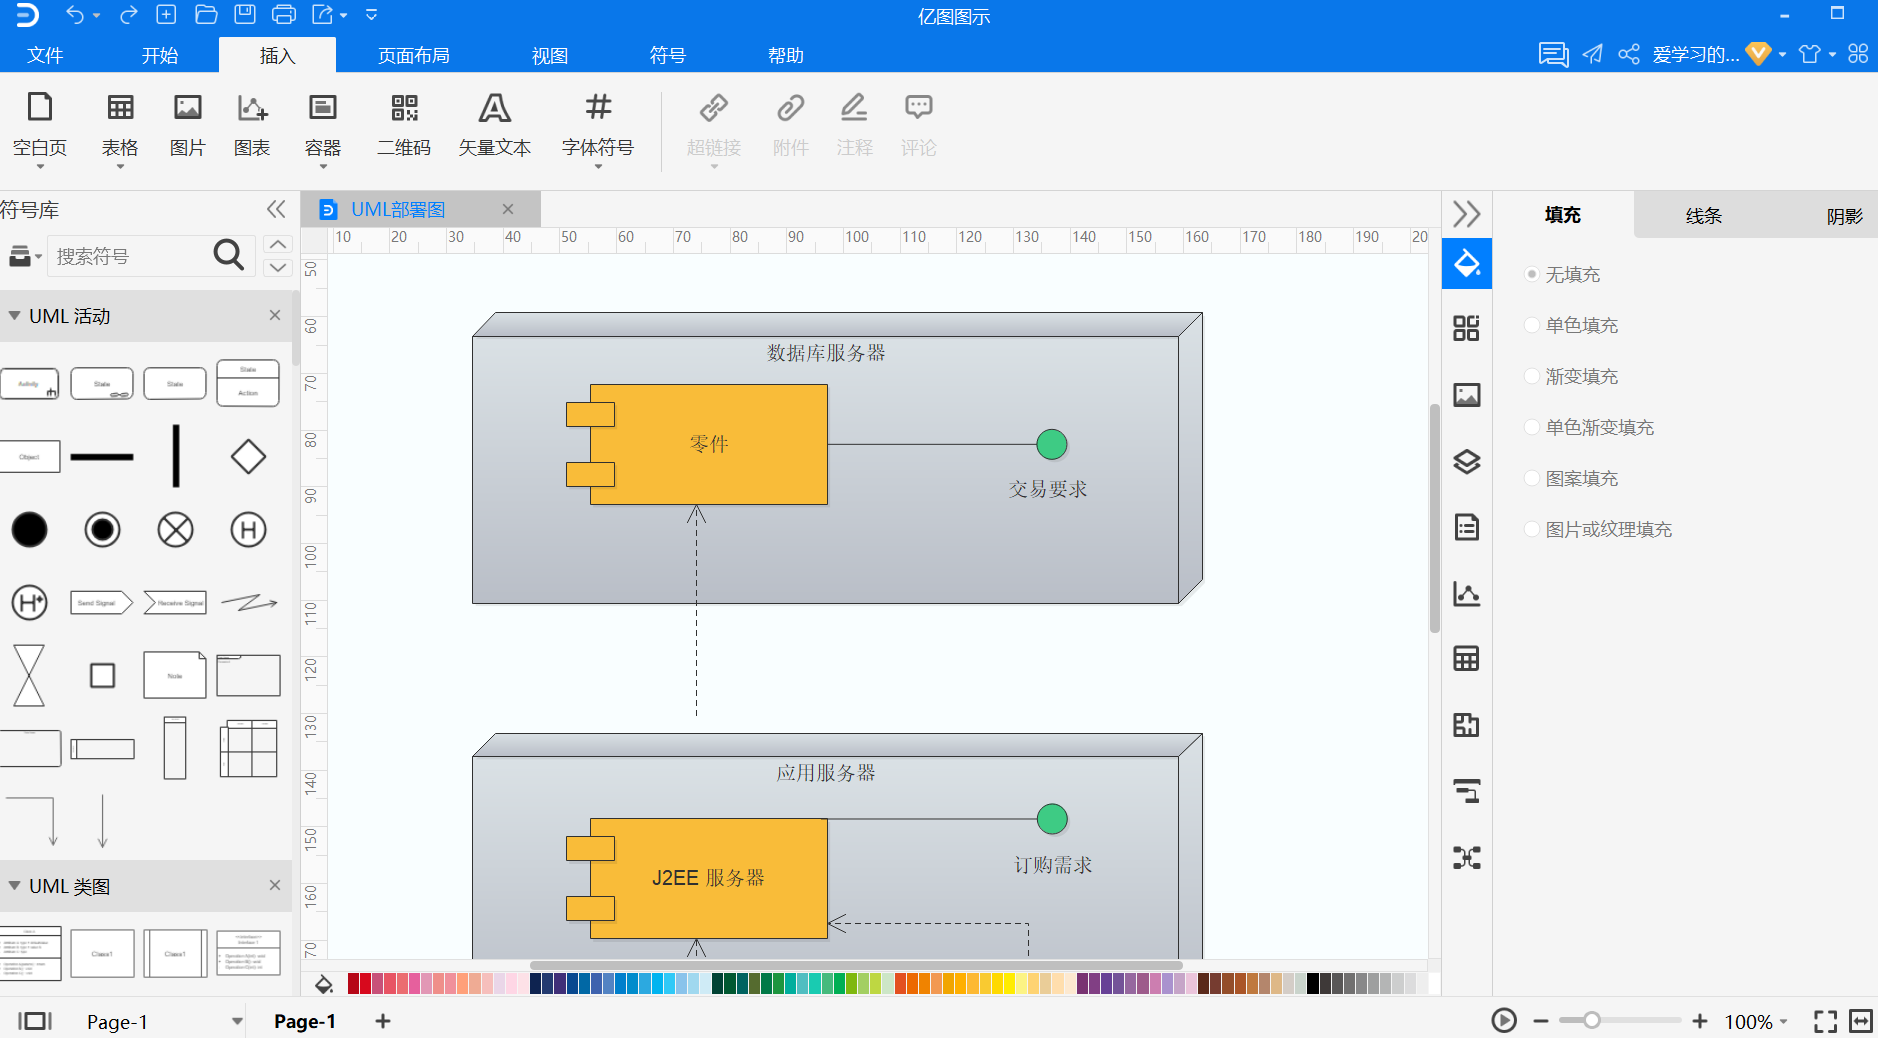Image resolution: width=1878 pixels, height=1038 pixels.
Task: Select 图片或纹理填充 option
Action: tap(1598, 529)
